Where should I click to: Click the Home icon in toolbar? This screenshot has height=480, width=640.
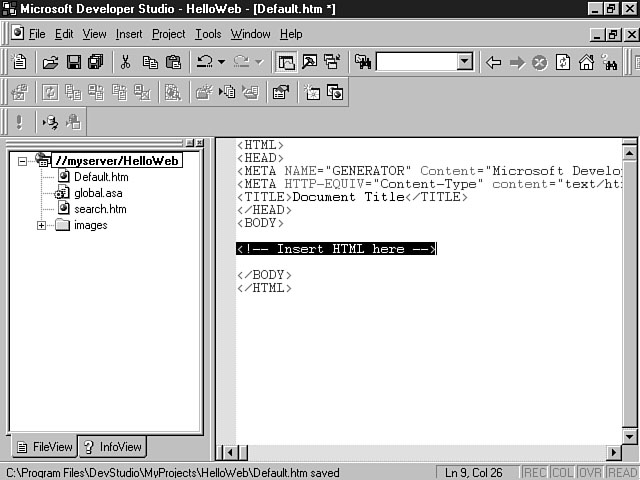pyautogui.click(x=586, y=62)
